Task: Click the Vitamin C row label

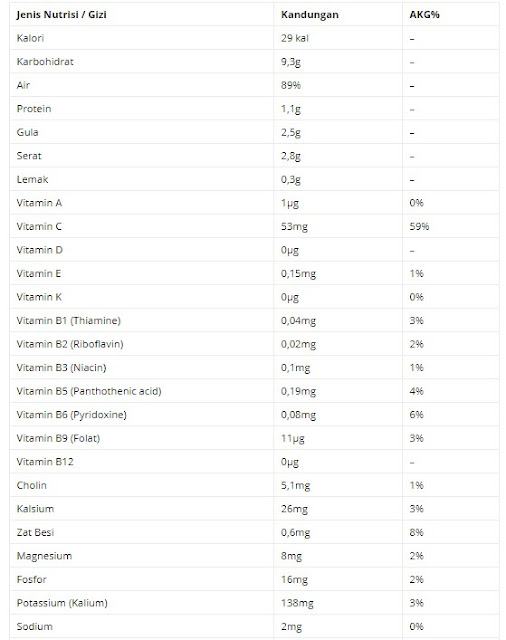Action: tap(39, 227)
